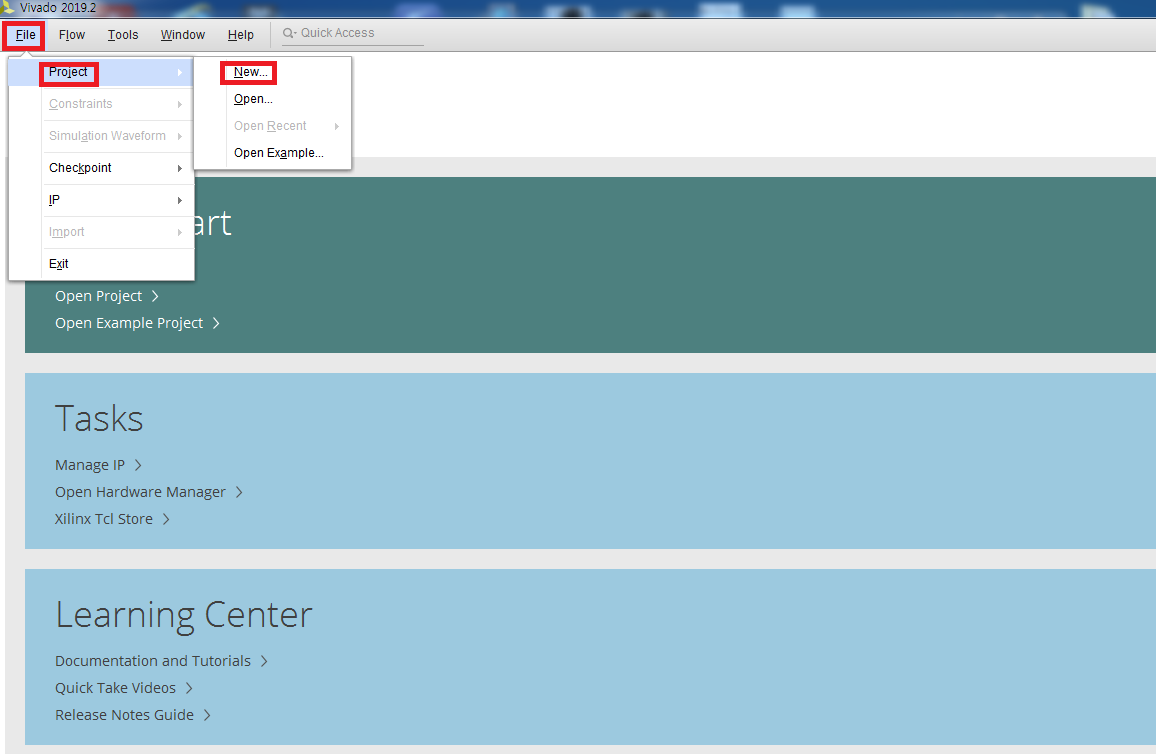Expand the Import submenu arrow
The width and height of the screenshot is (1156, 754).
(179, 232)
